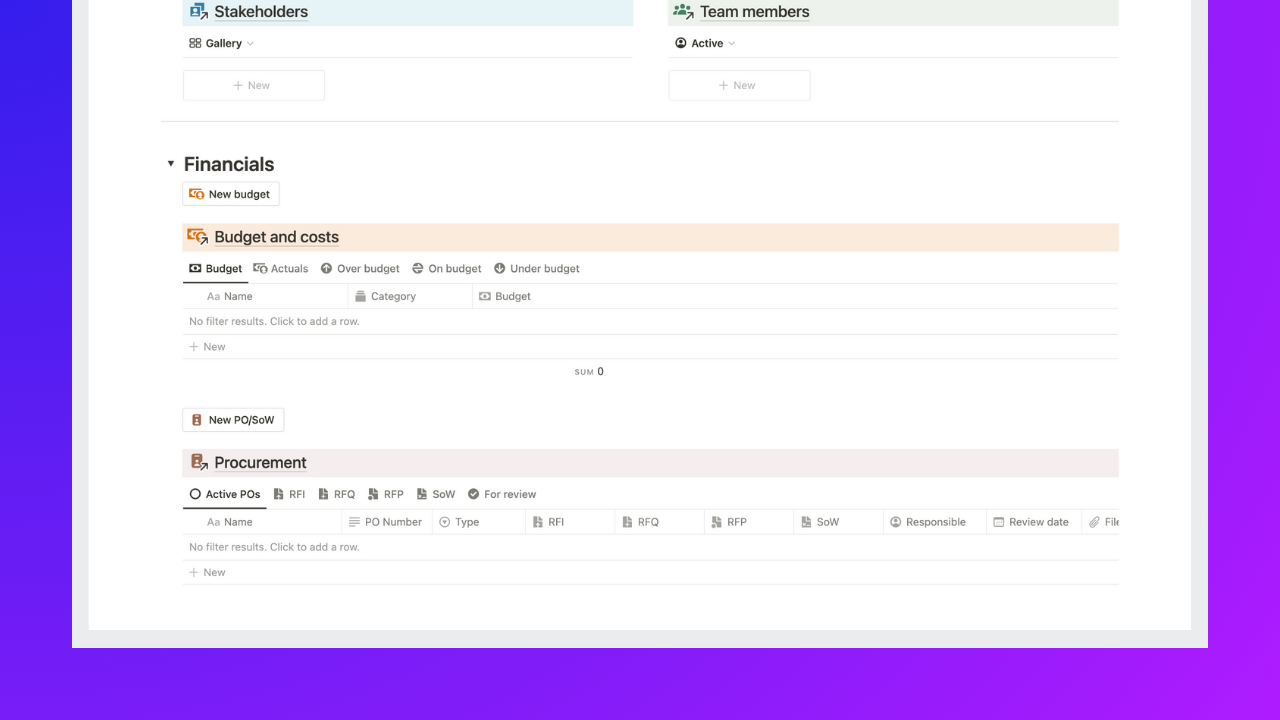Open the Team members linked database title
Image resolution: width=1280 pixels, height=720 pixels.
click(754, 12)
